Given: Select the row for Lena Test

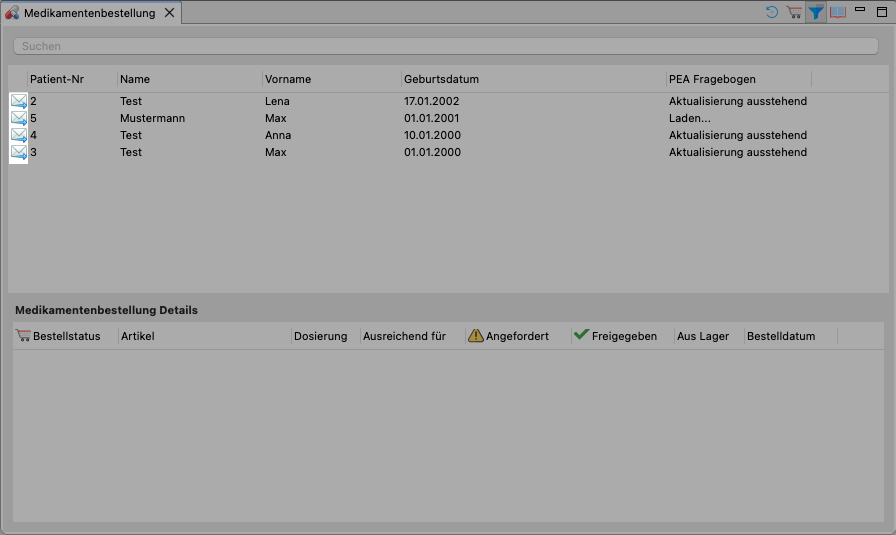Looking at the screenshot, I should [x=130, y=101].
